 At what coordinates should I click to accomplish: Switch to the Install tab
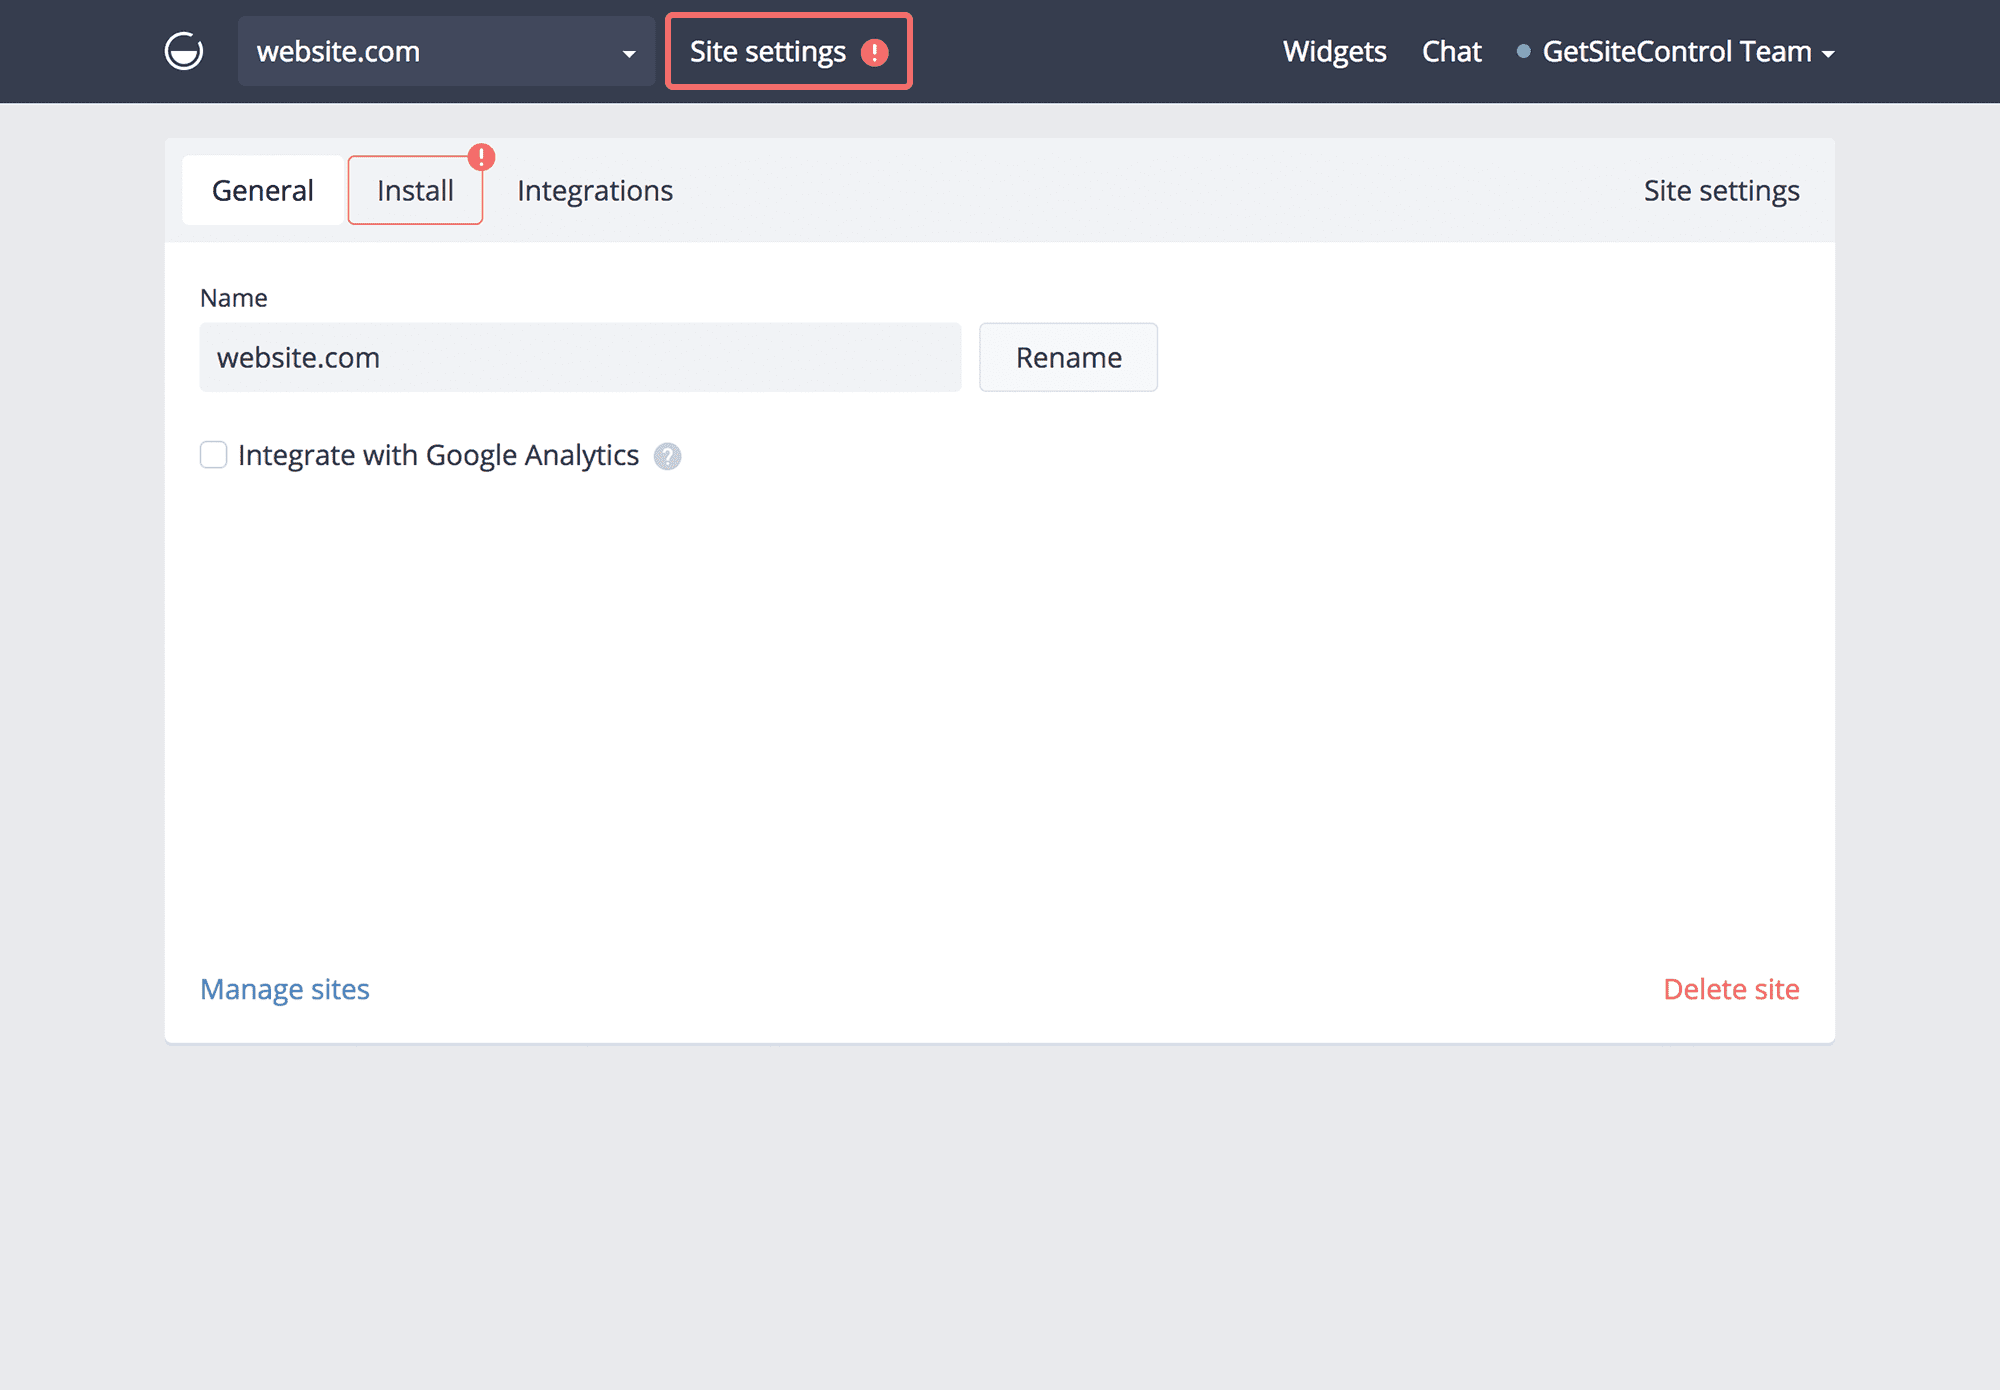[x=415, y=190]
